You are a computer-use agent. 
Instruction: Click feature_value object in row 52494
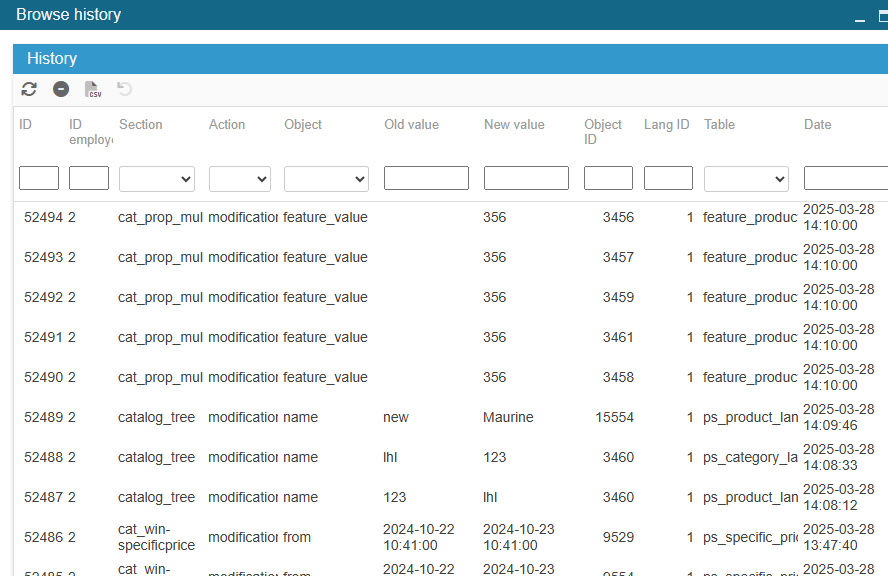point(325,217)
